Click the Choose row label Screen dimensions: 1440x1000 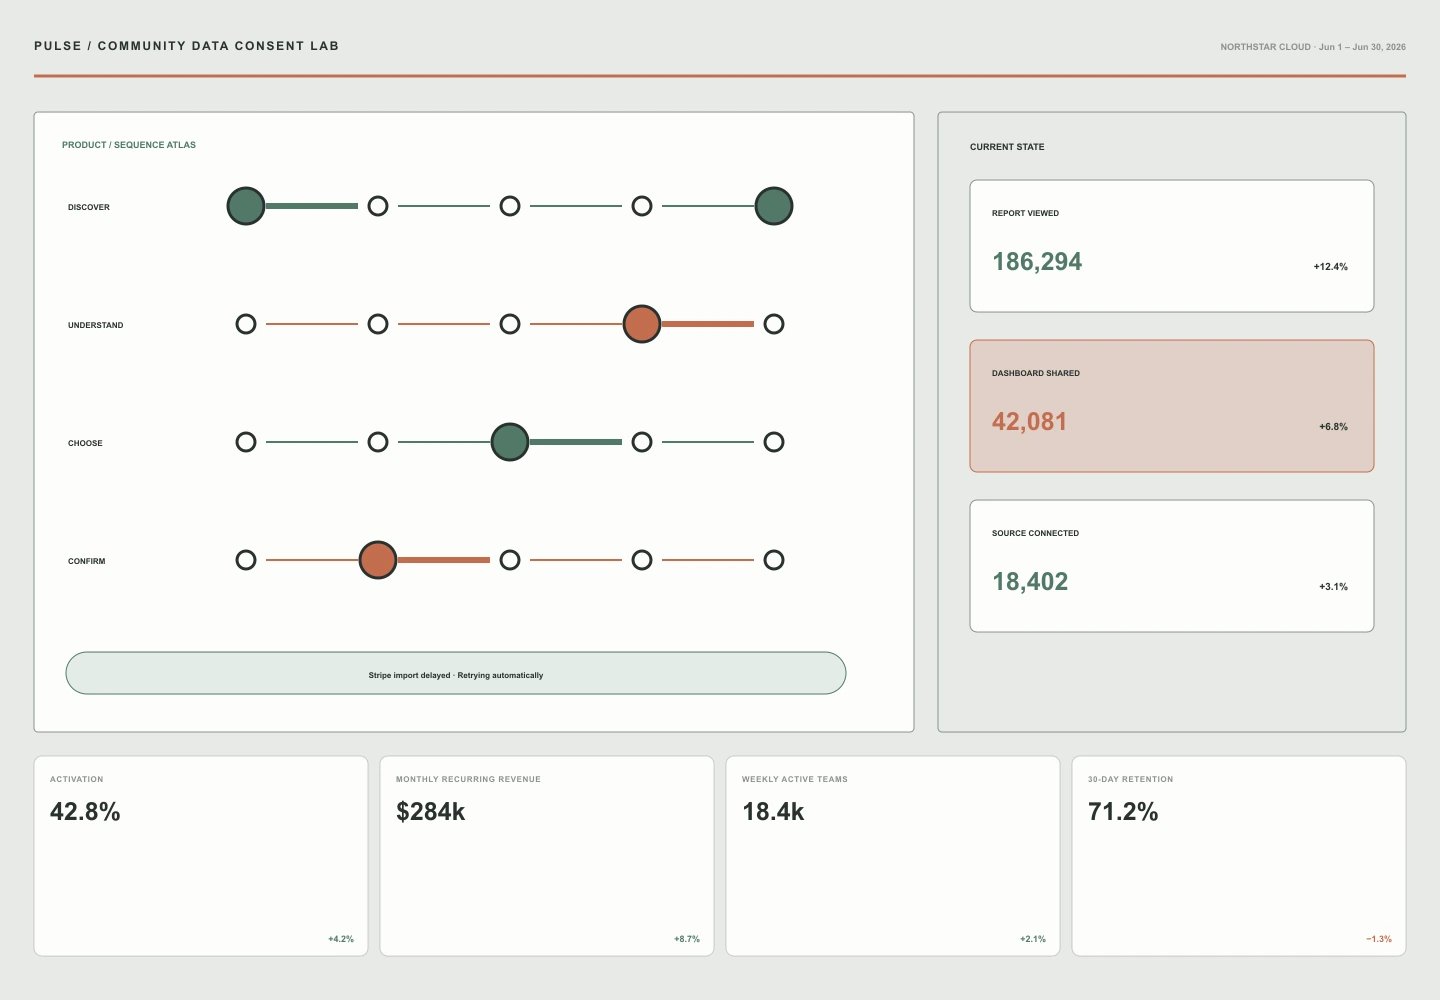85,443
